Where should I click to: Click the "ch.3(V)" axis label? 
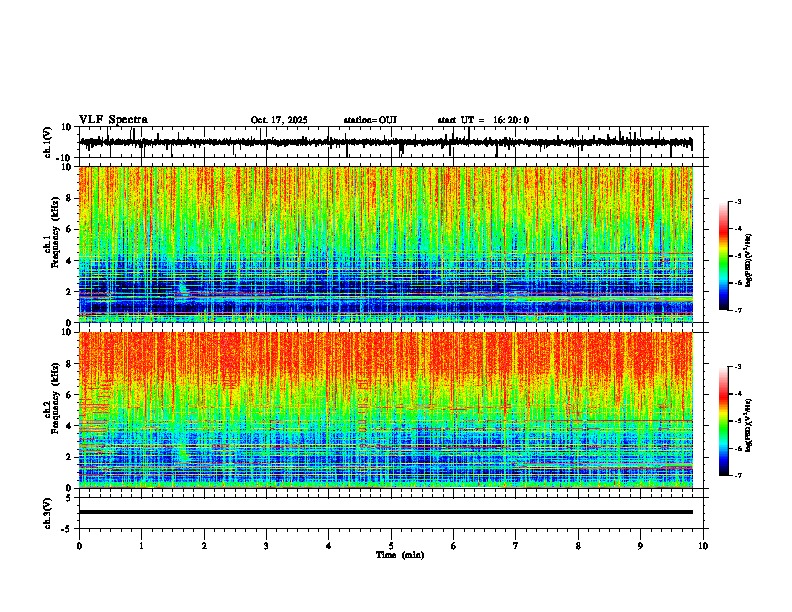tap(48, 513)
